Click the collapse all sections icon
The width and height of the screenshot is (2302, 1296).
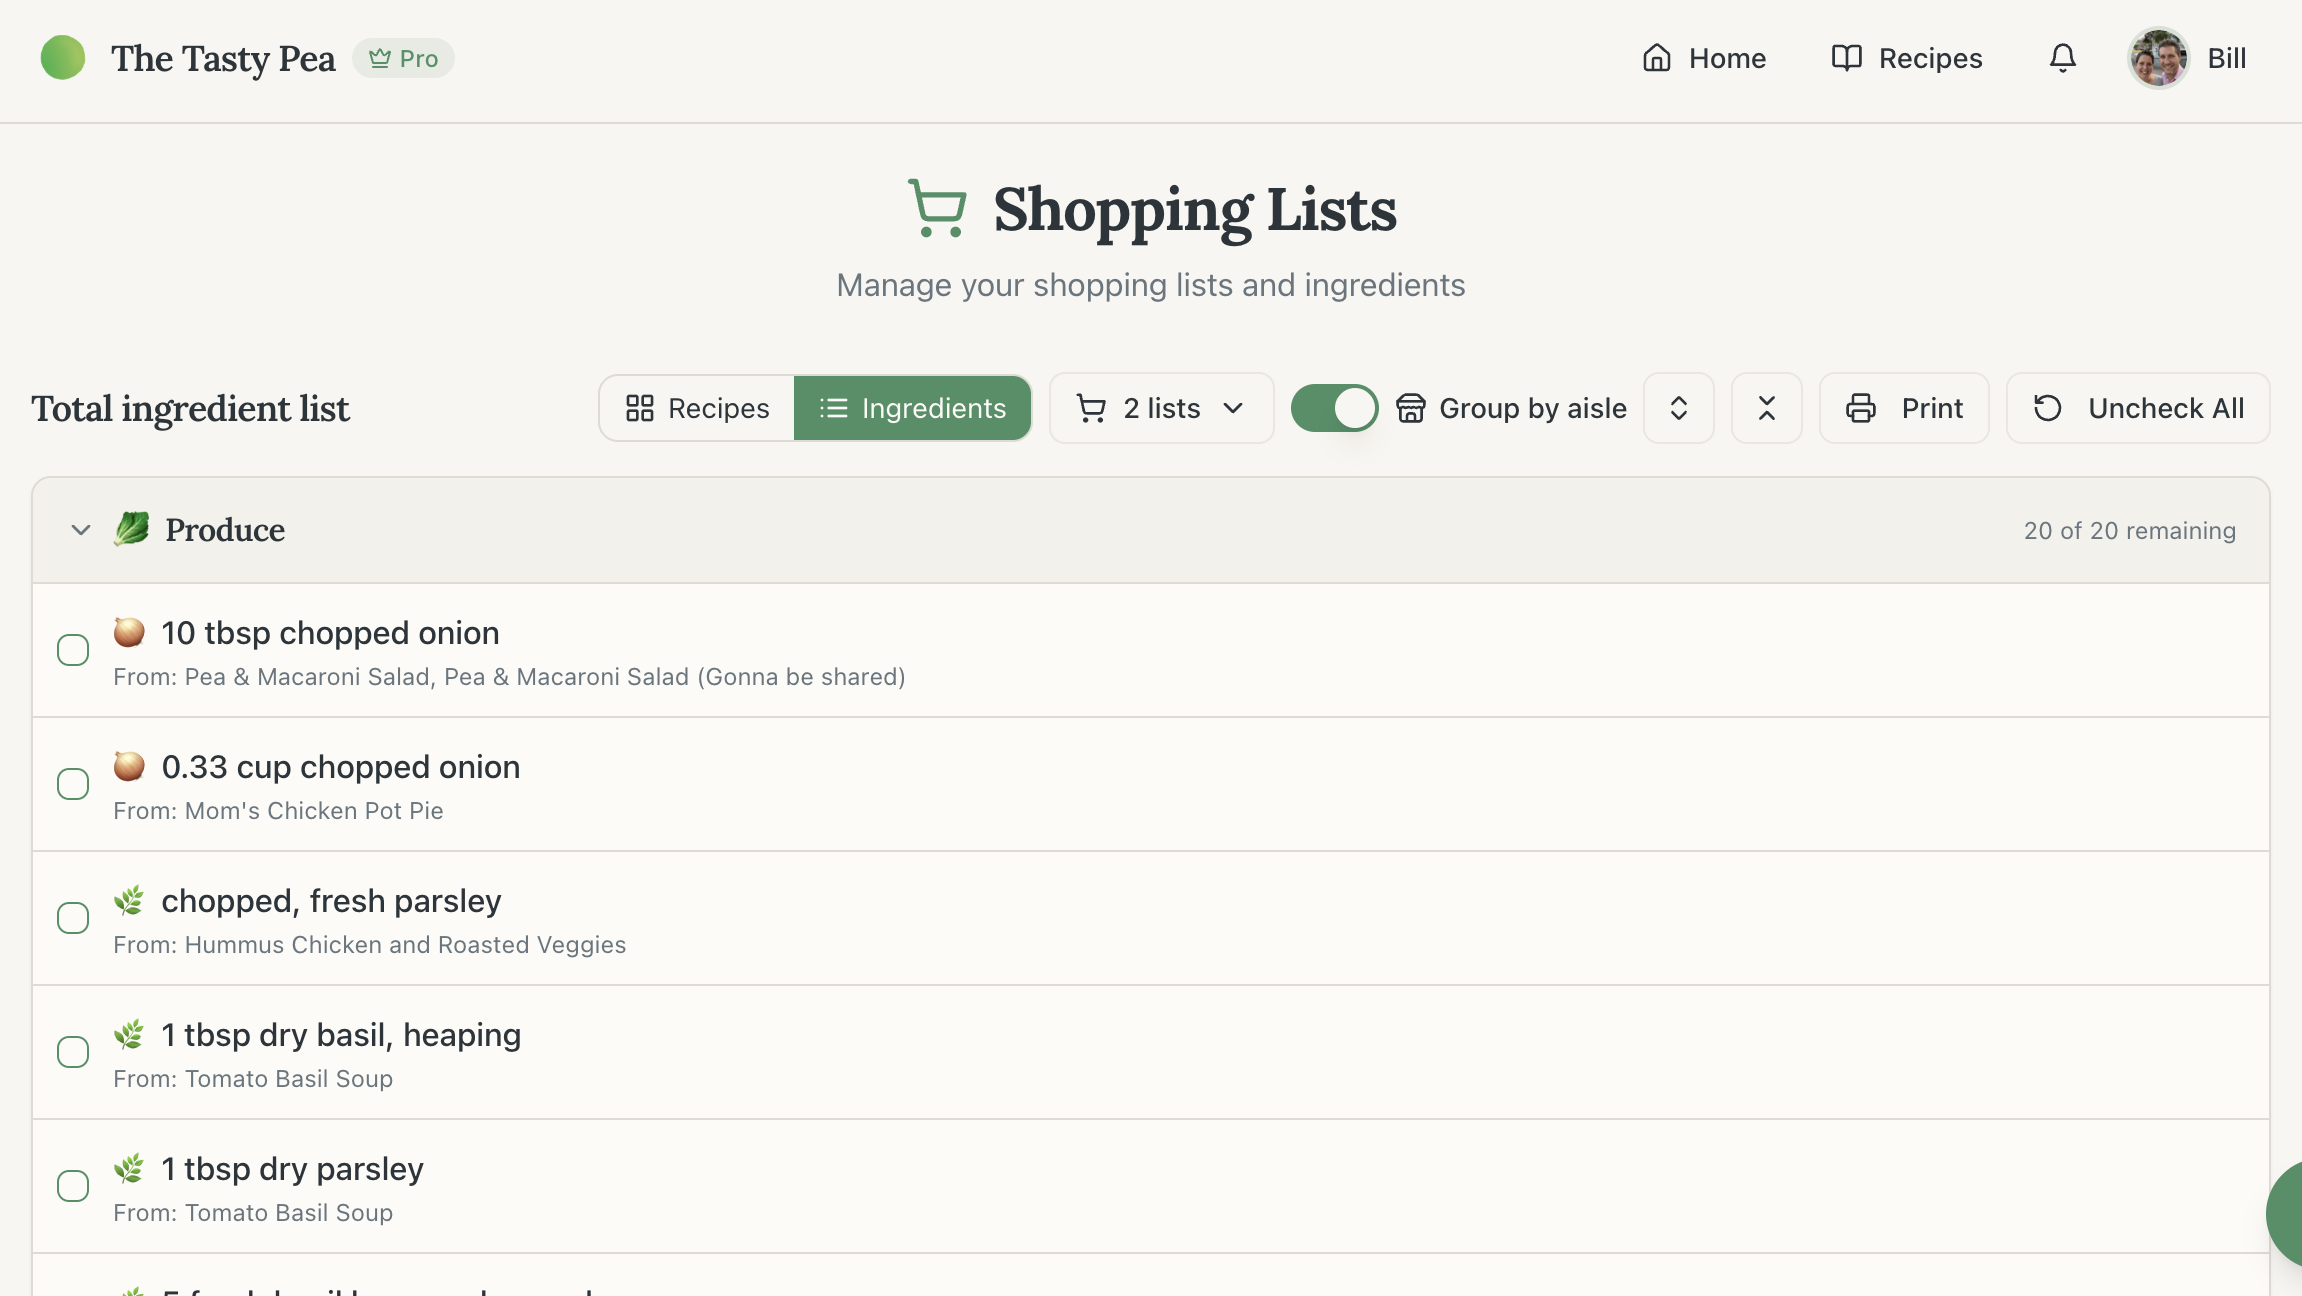tap(1766, 408)
